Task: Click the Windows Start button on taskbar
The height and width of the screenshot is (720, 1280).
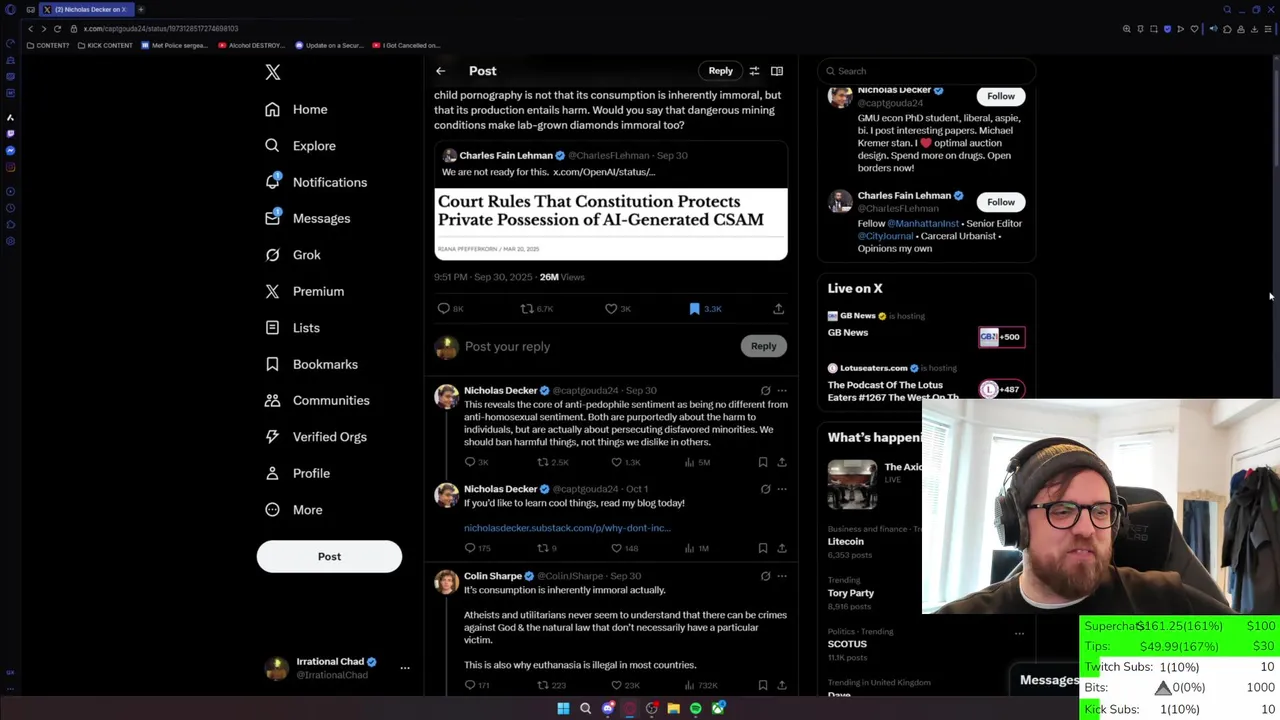Action: click(x=563, y=709)
